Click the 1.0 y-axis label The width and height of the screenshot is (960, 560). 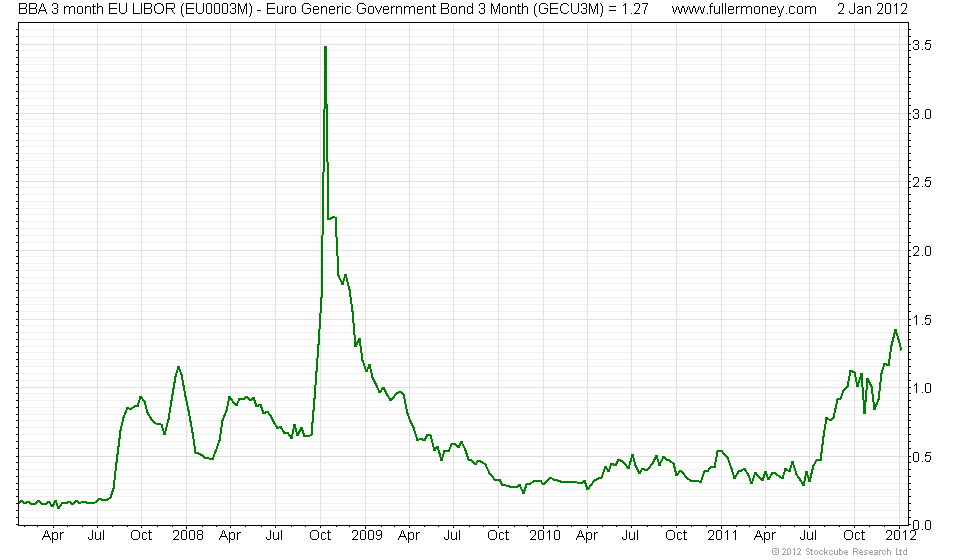click(x=921, y=389)
